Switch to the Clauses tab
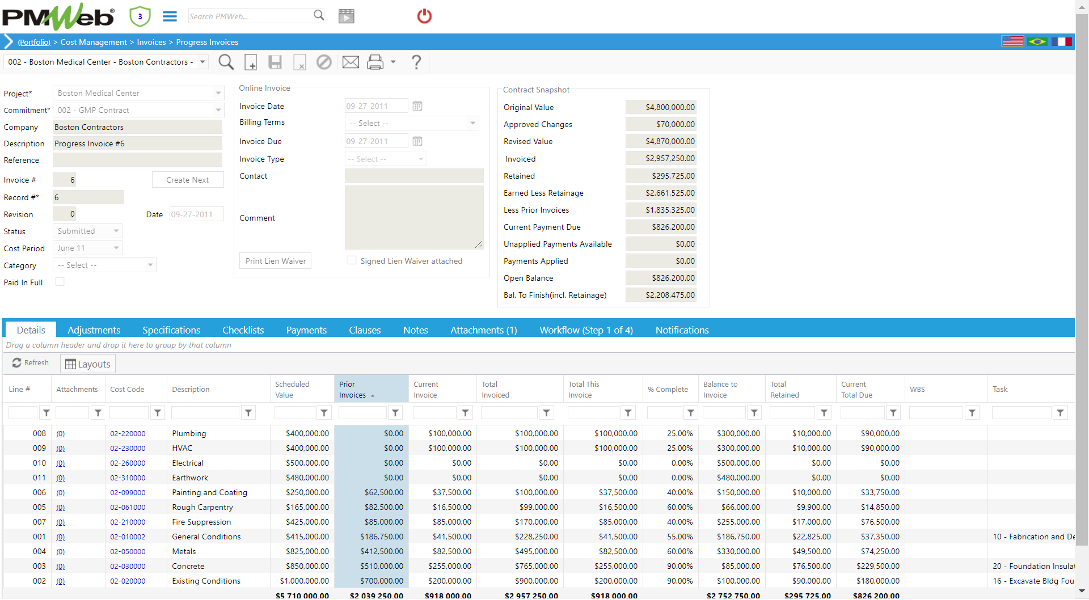The width and height of the screenshot is (1089, 600). tap(365, 330)
